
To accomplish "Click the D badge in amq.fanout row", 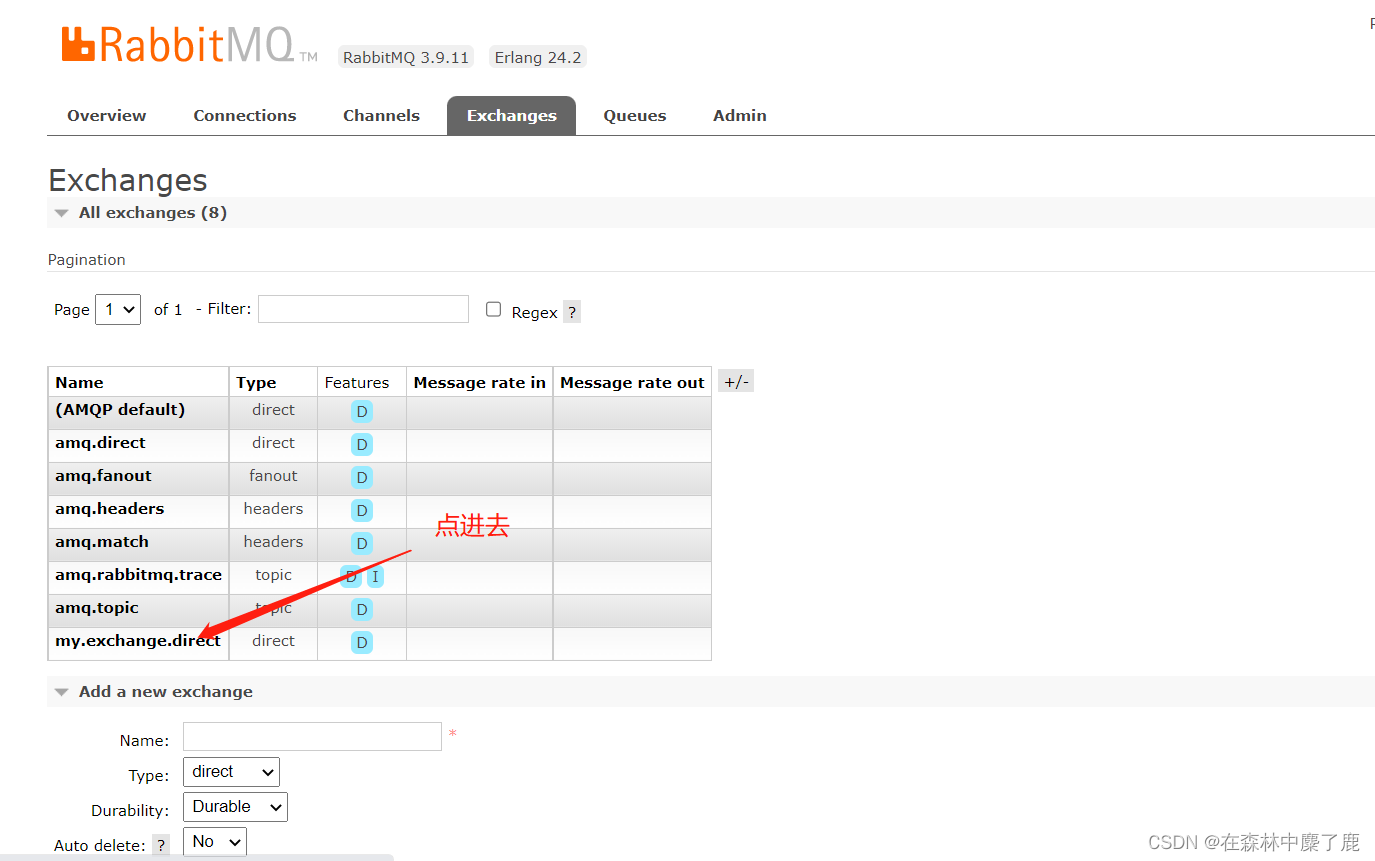I will pyautogui.click(x=362, y=477).
